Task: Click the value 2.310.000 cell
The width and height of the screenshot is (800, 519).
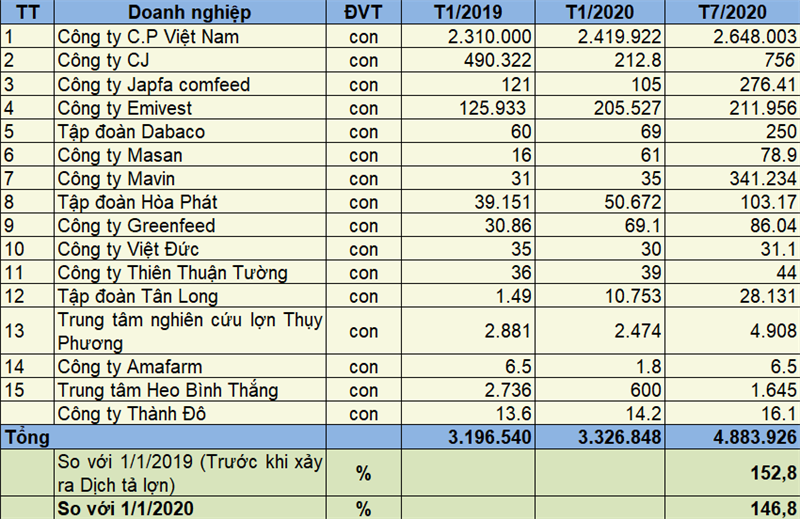Action: click(468, 37)
